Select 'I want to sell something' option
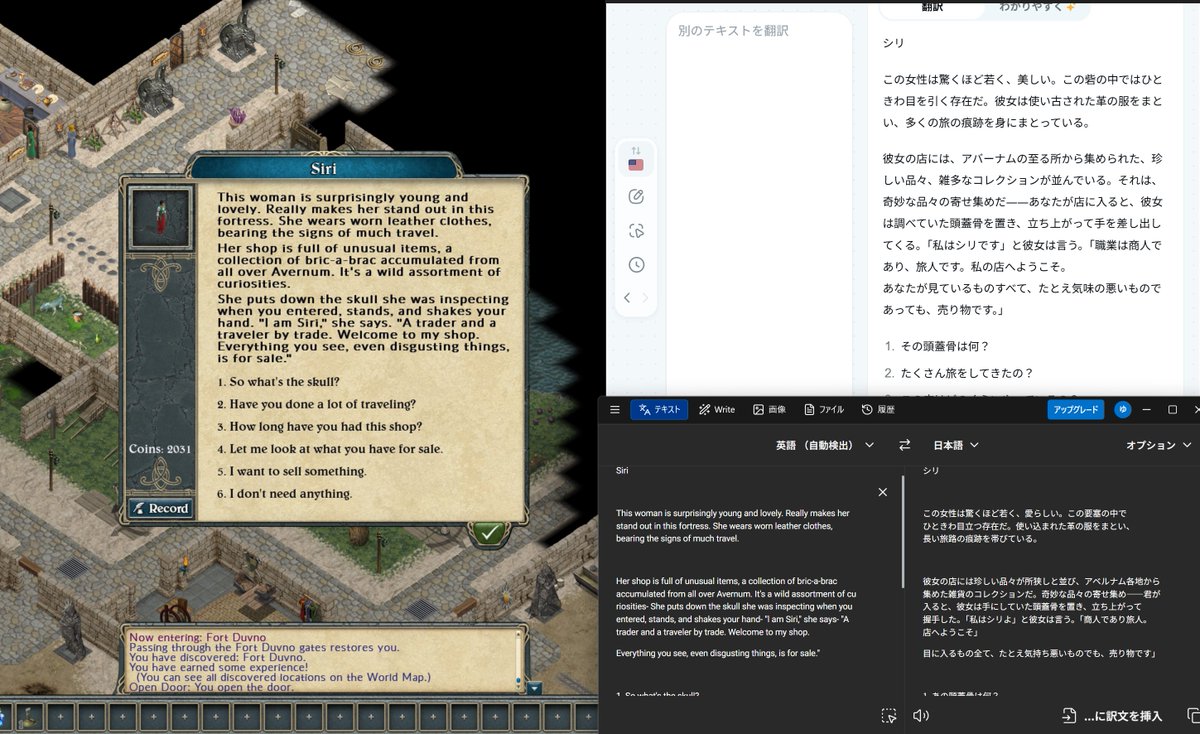 (x=291, y=471)
